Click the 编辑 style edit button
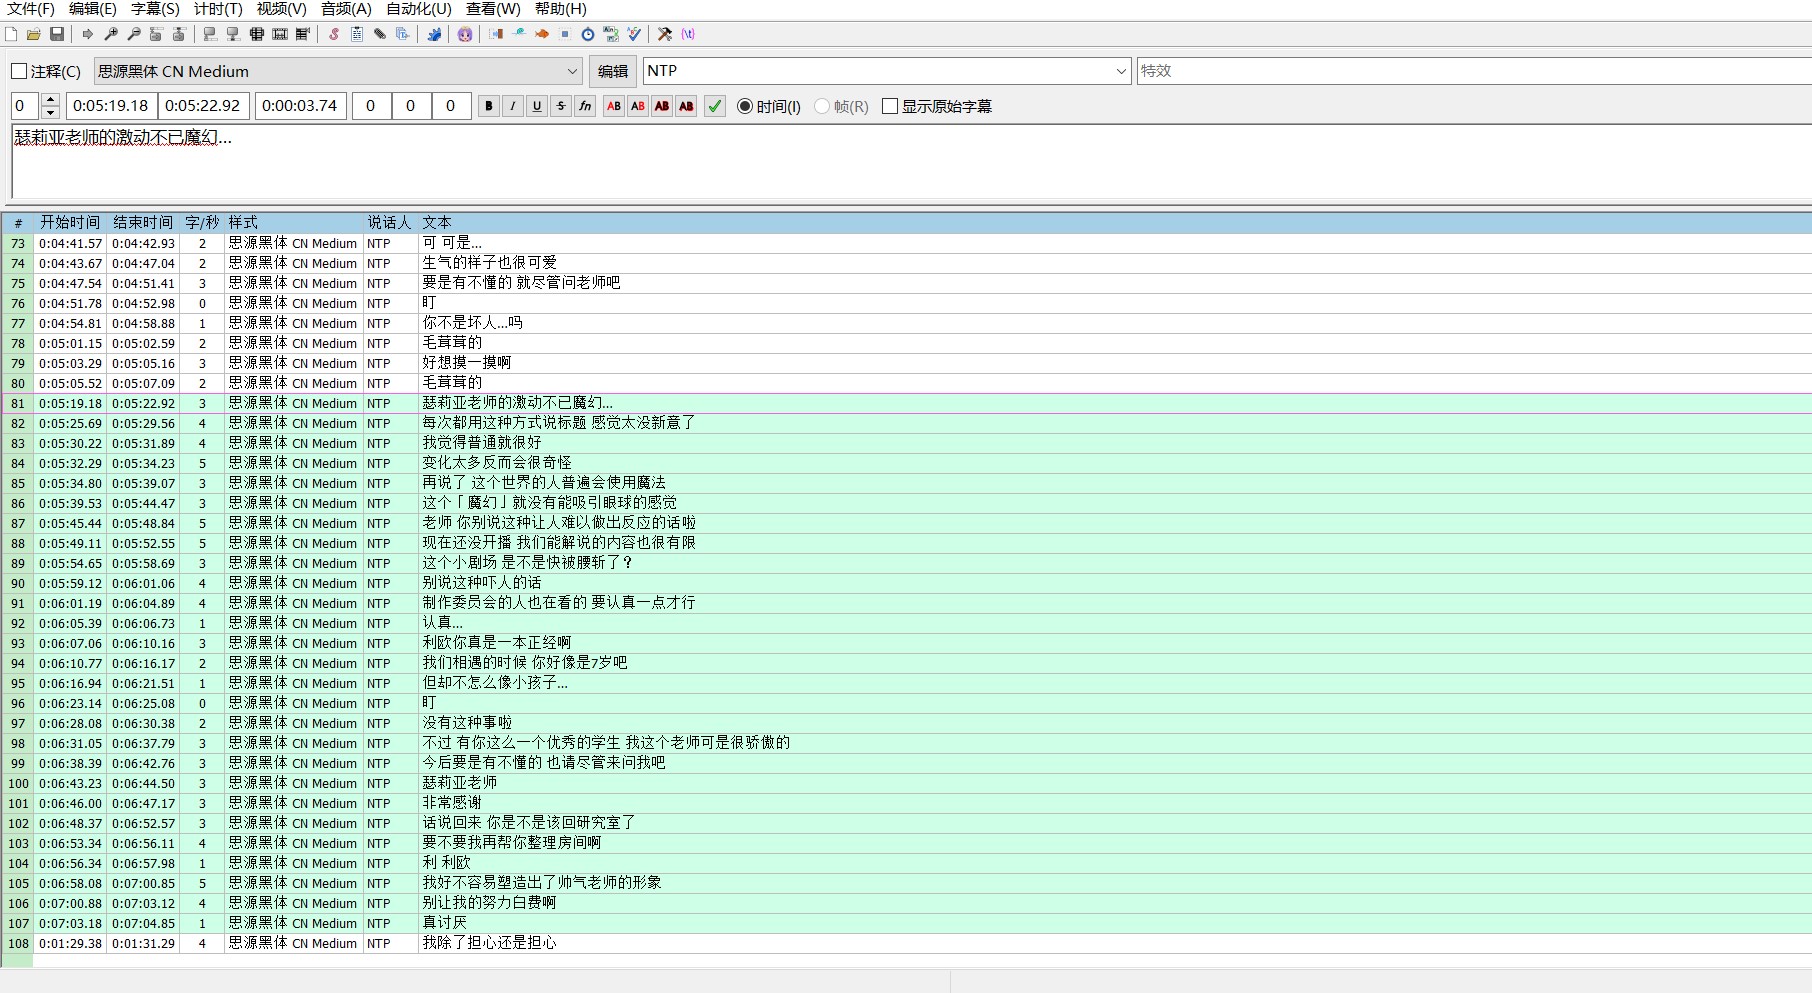Screen dimensions: 1812x993 point(612,71)
